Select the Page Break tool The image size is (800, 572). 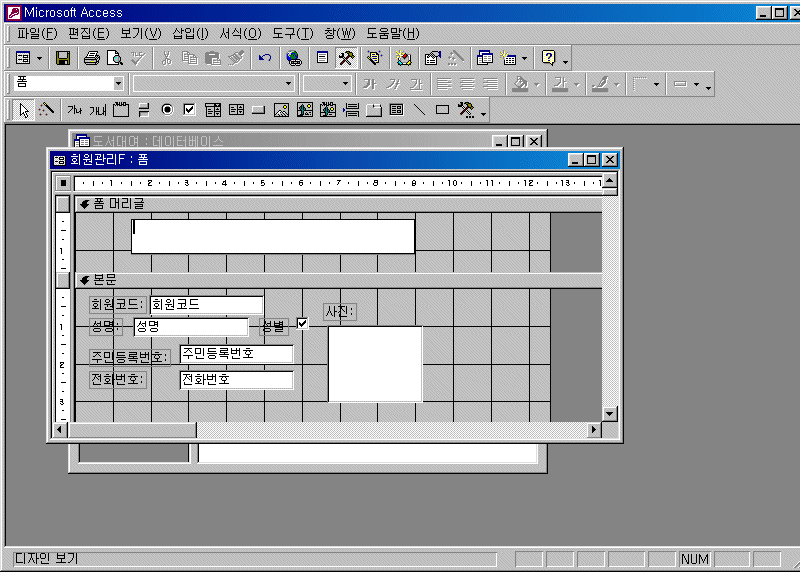[351, 110]
